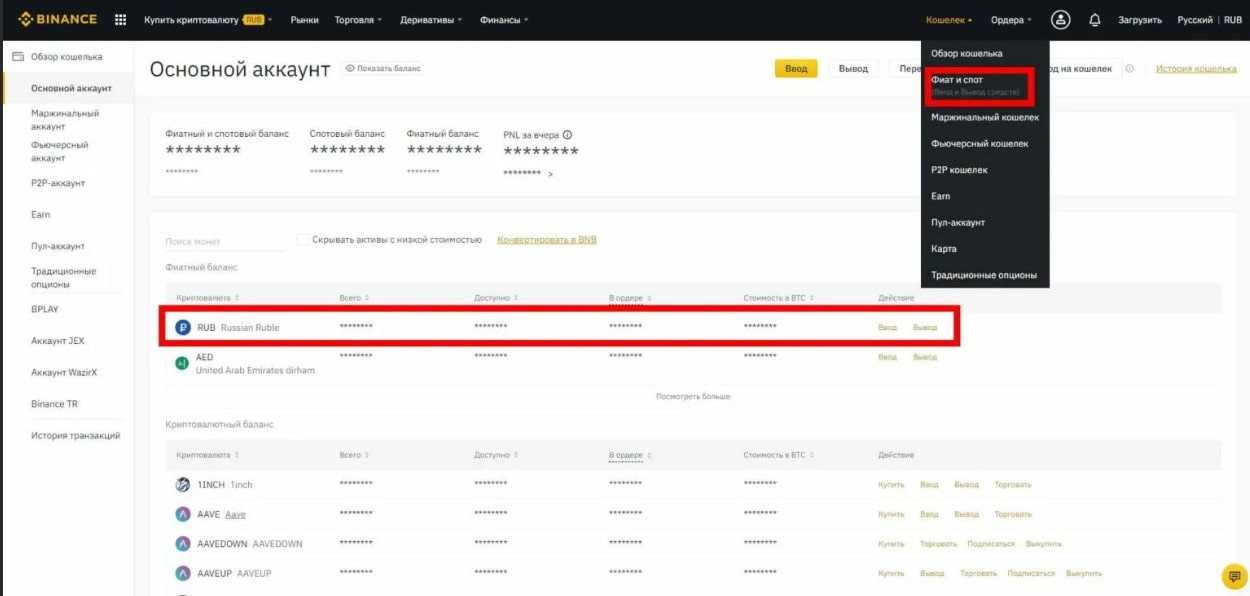This screenshot has height=596, width=1250.
Task: Open the Ордера dropdown
Action: pos(1011,20)
